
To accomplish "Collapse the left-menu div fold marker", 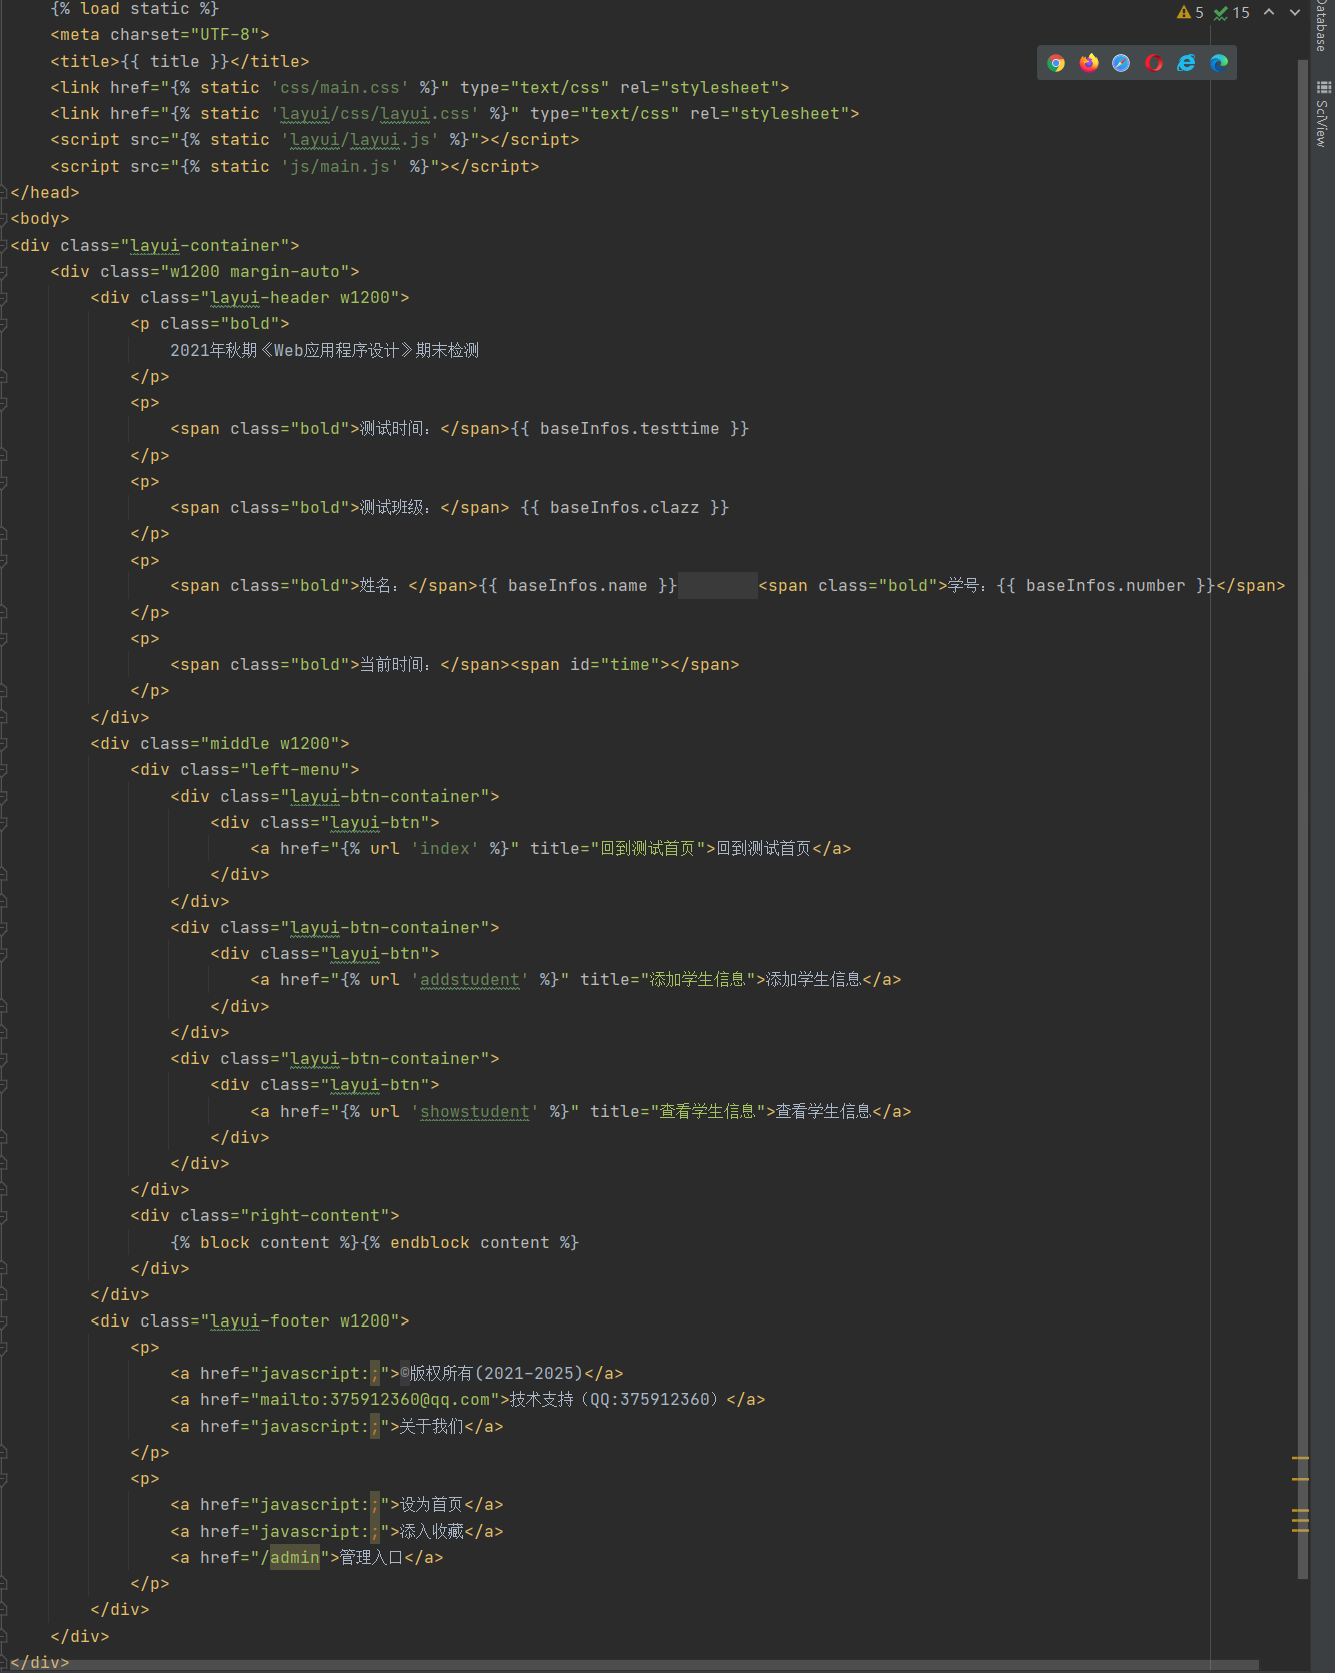I will point(4,770).
